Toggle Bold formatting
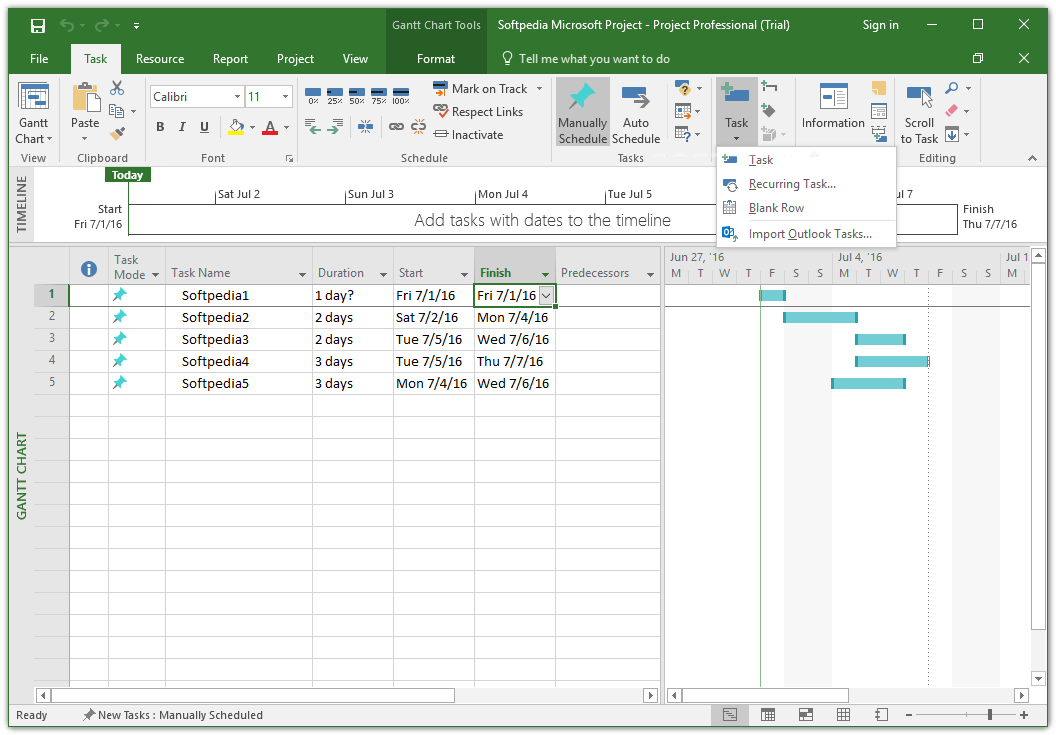This screenshot has width=1056, height=735. (160, 127)
